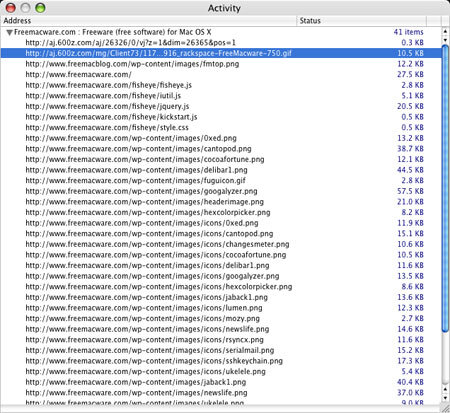Click the yellow minimize window button
The image size is (450, 413).
[x=25, y=8]
